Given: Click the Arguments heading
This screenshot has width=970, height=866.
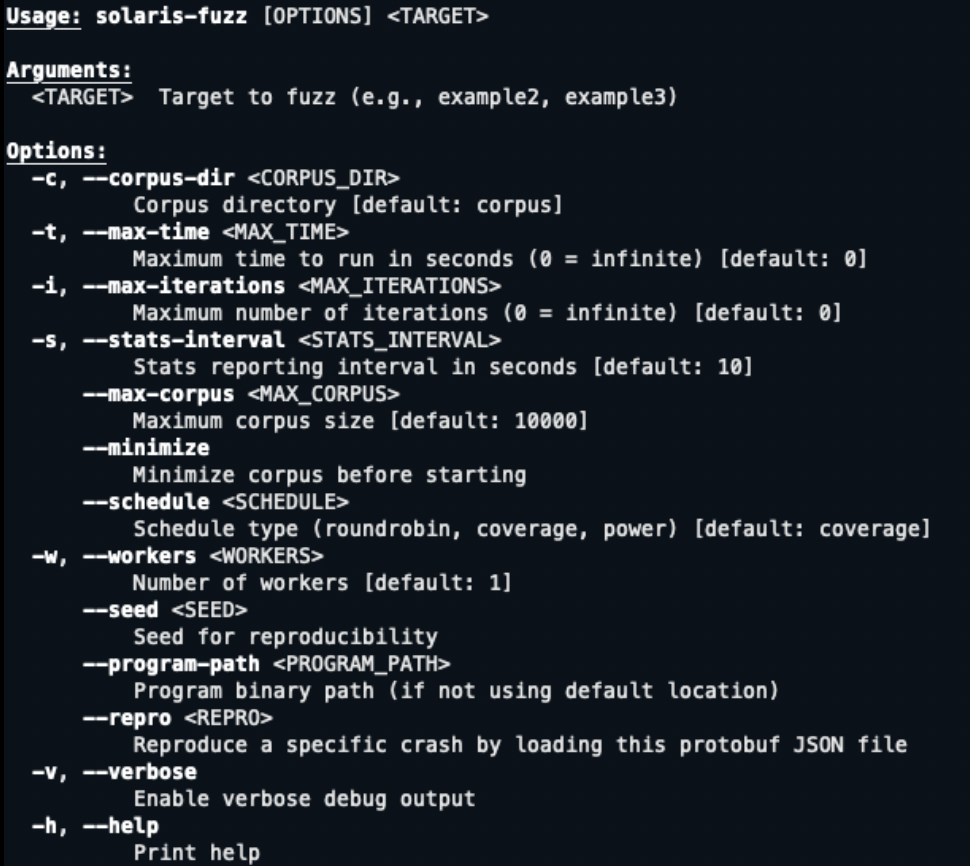Looking at the screenshot, I should click(69, 72).
